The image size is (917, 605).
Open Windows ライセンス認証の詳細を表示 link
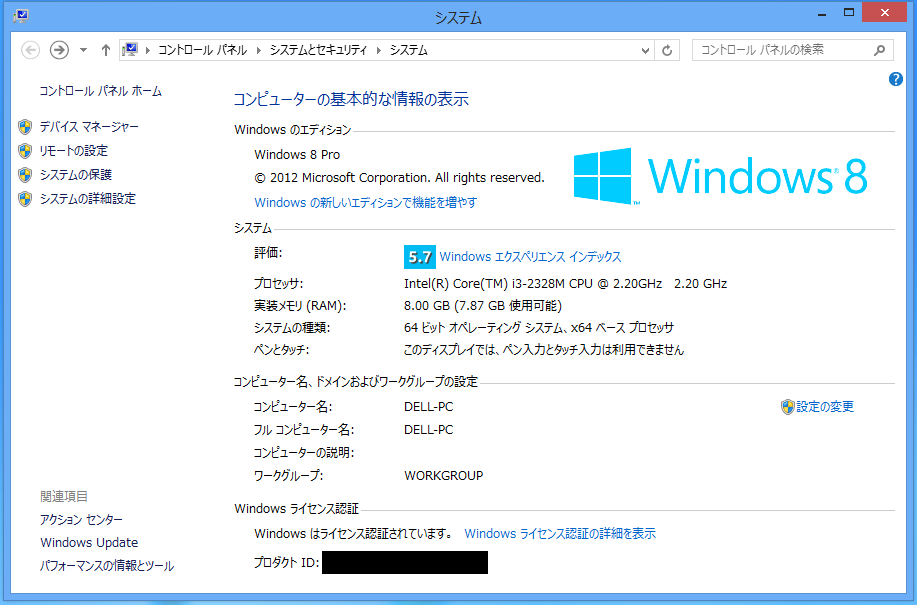click(x=560, y=534)
